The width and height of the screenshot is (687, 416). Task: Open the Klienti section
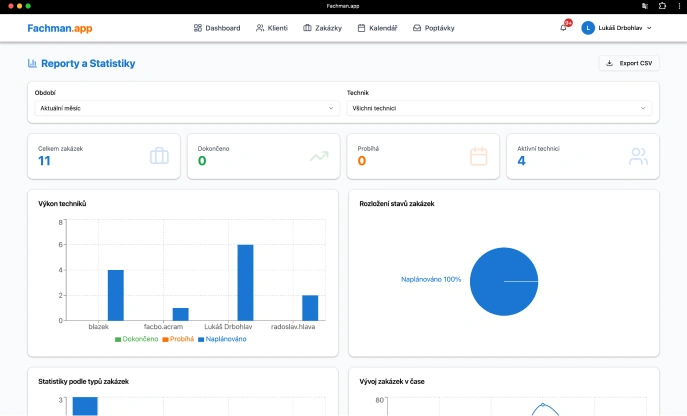click(x=272, y=28)
